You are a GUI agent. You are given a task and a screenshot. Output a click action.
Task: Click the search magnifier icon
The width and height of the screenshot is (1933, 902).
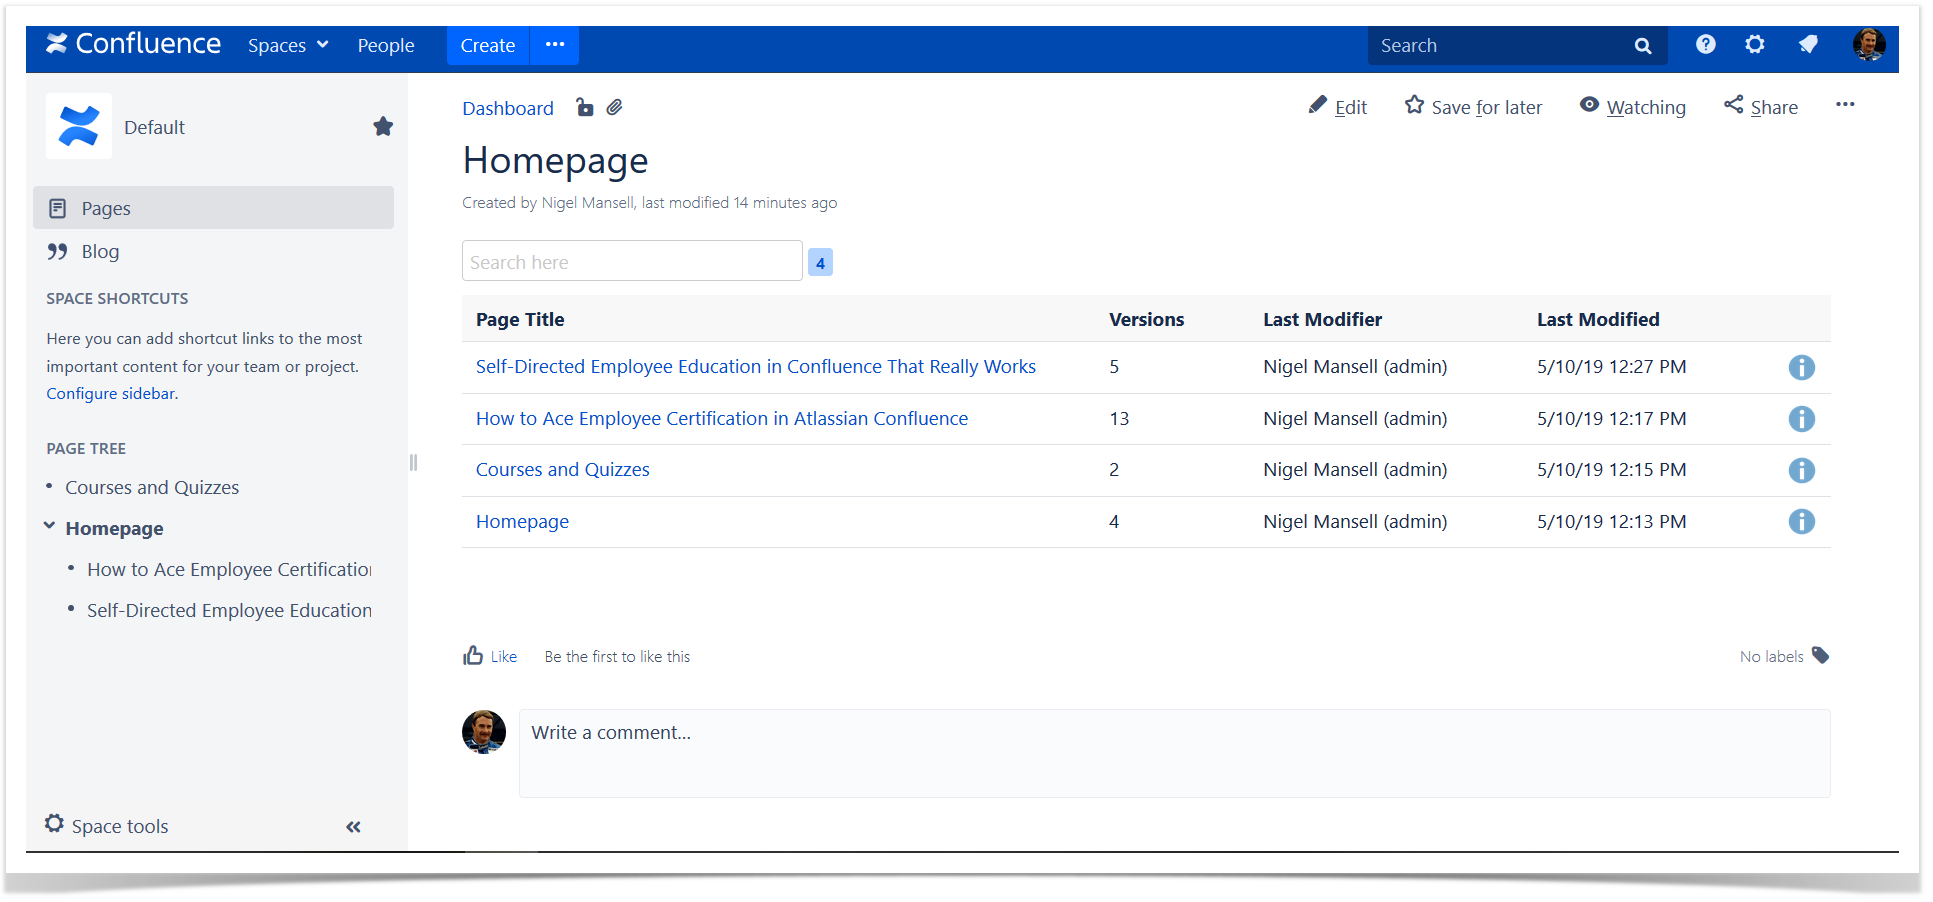pyautogui.click(x=1643, y=45)
